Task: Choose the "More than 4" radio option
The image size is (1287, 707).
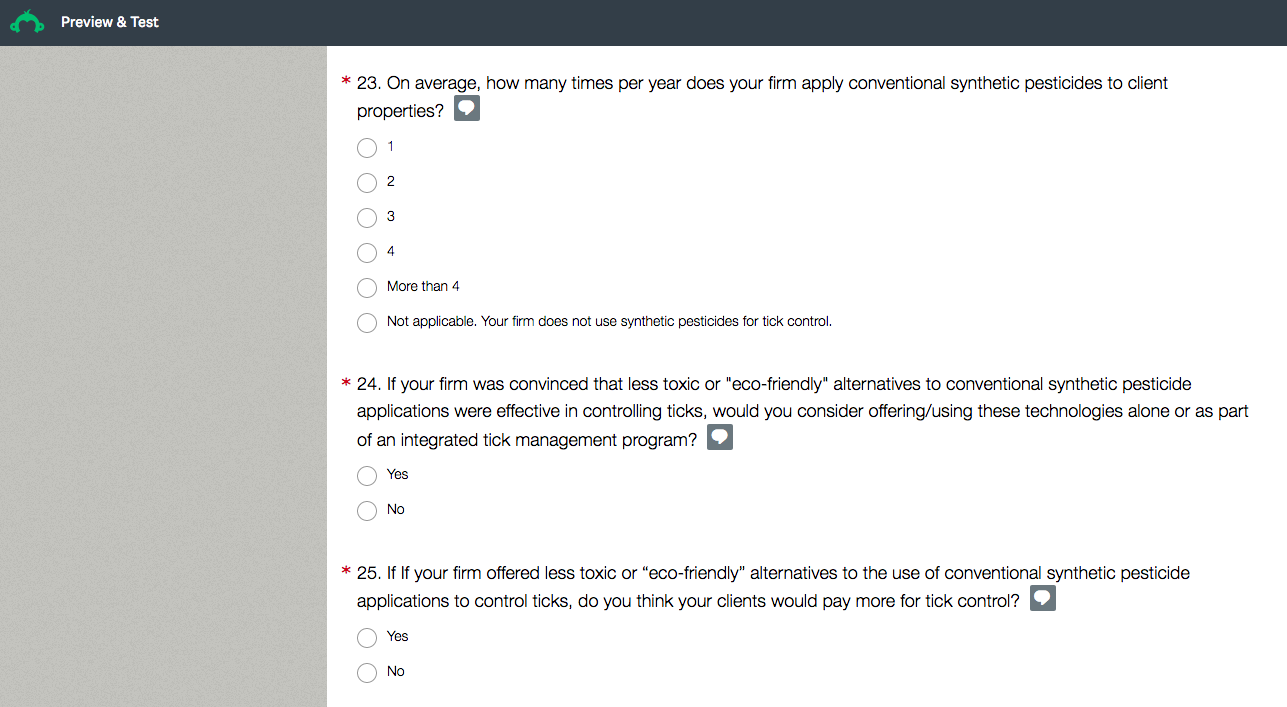Action: [367, 288]
